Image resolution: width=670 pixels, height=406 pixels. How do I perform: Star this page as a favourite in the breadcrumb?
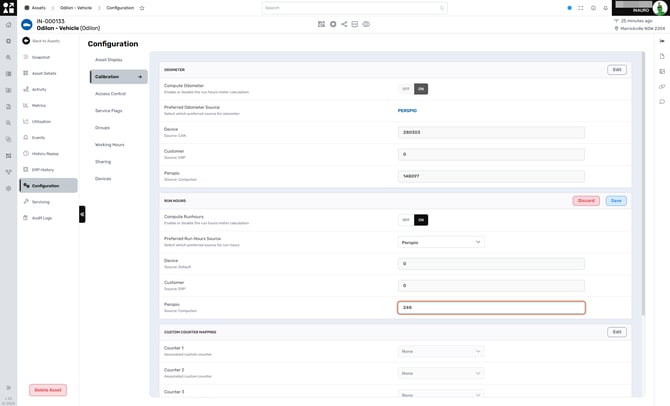click(x=142, y=8)
